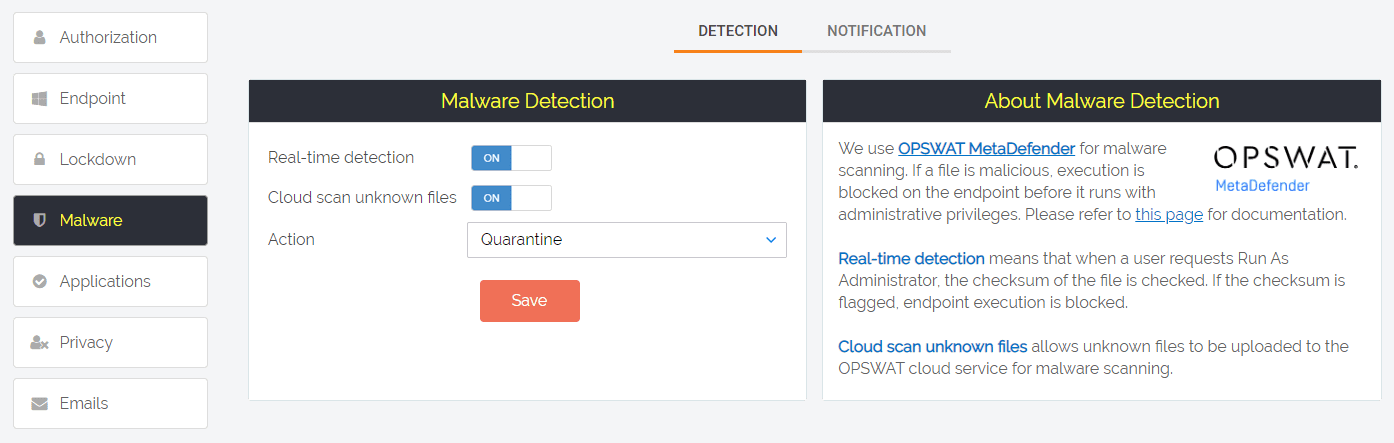Click the Privacy user-x icon
Viewport: 1394px width, 443px height.
click(40, 343)
